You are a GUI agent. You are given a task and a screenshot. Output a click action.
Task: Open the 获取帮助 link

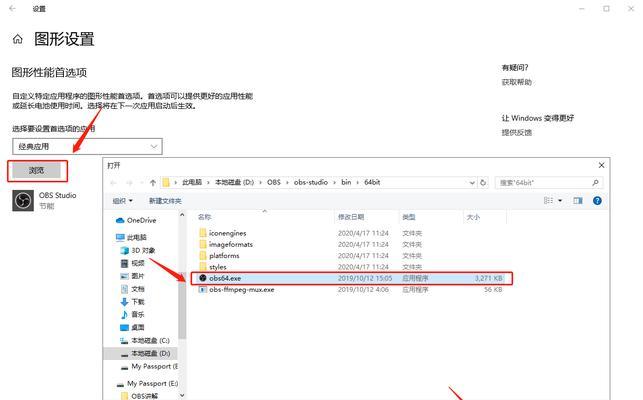tap(516, 82)
